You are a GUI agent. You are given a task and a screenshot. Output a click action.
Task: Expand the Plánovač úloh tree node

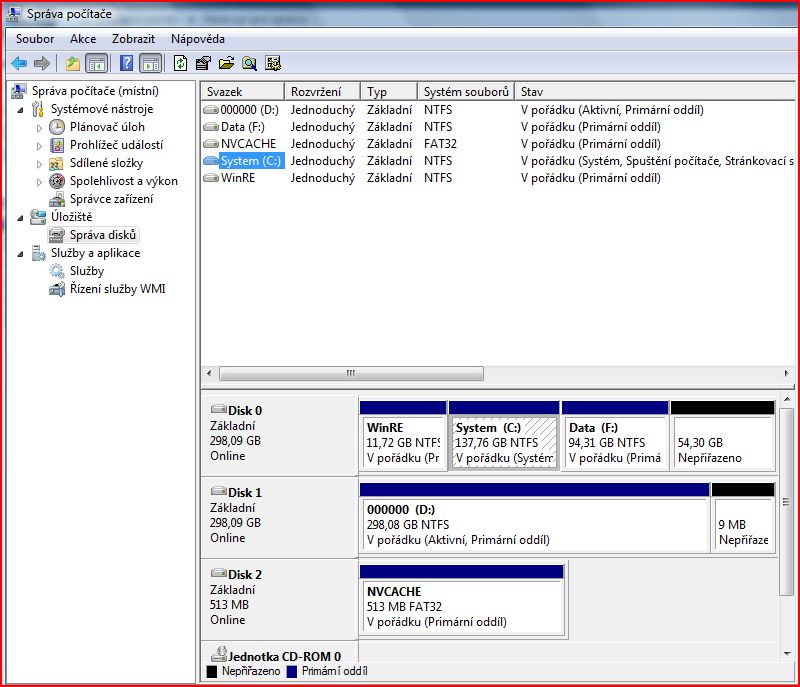[40, 127]
